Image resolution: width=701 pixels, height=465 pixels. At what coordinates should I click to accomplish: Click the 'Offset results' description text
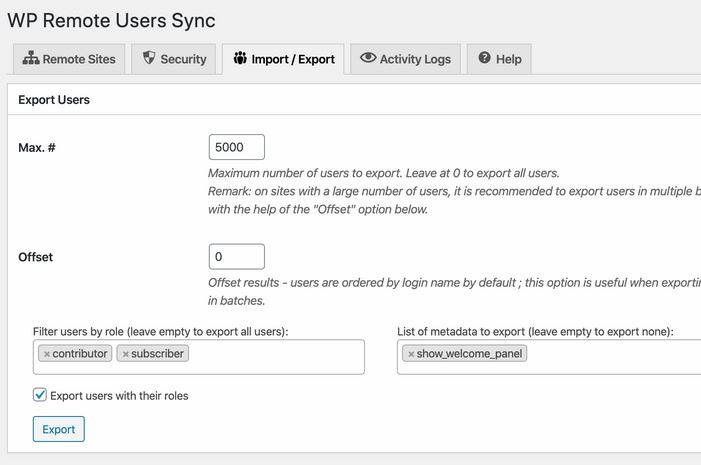(x=454, y=292)
